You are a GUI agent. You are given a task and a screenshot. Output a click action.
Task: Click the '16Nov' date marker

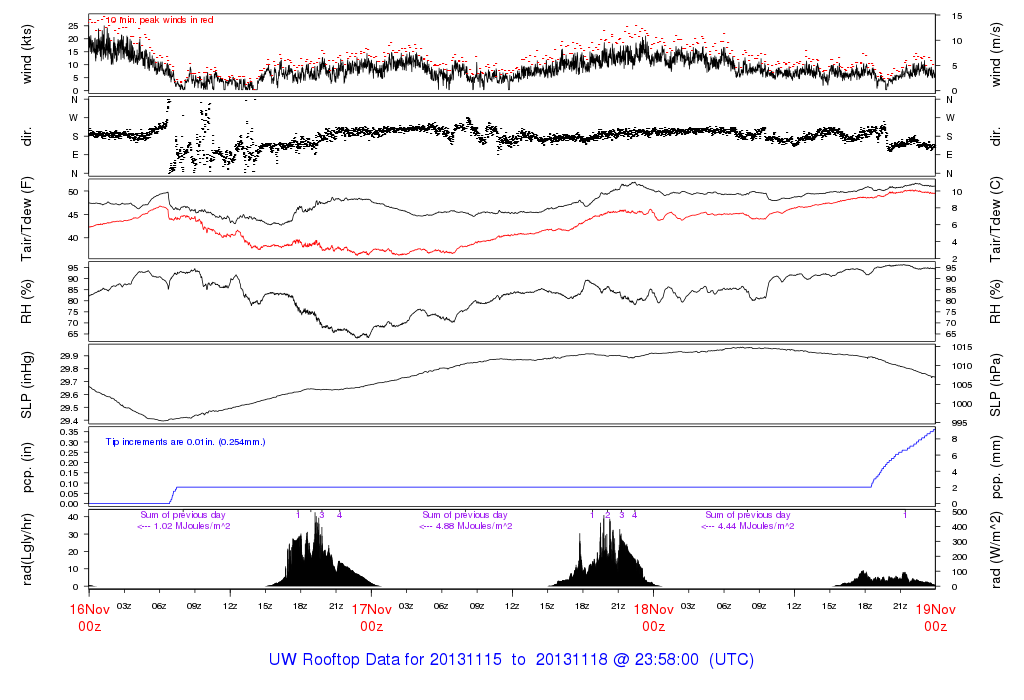pyautogui.click(x=89, y=610)
